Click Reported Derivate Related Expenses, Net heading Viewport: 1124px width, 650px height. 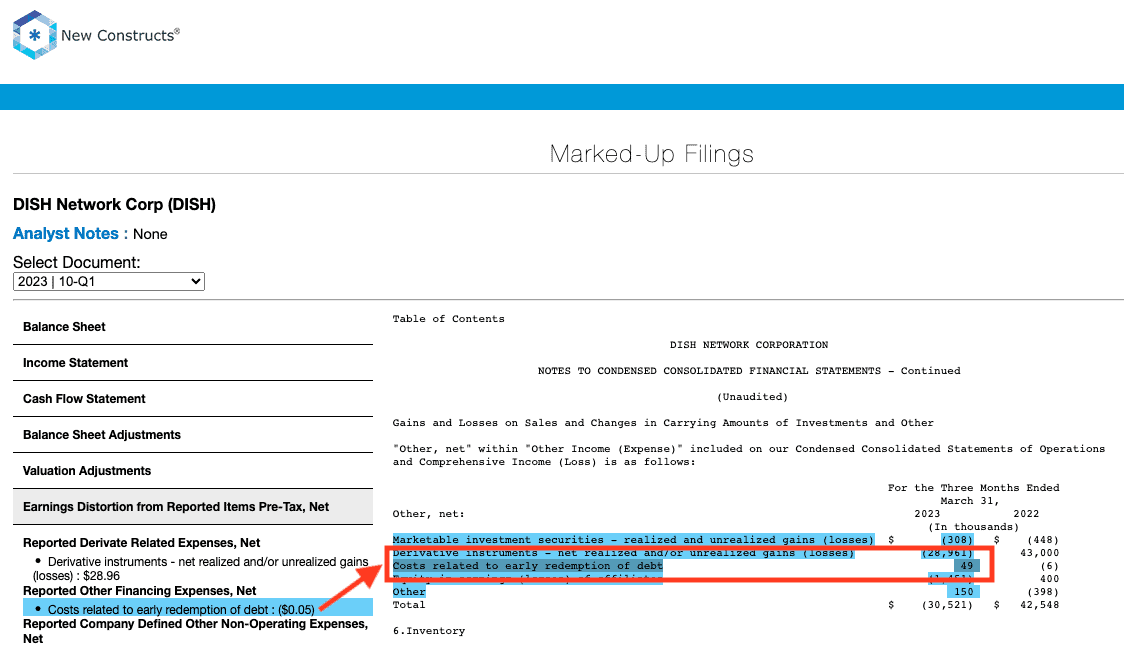tap(141, 543)
